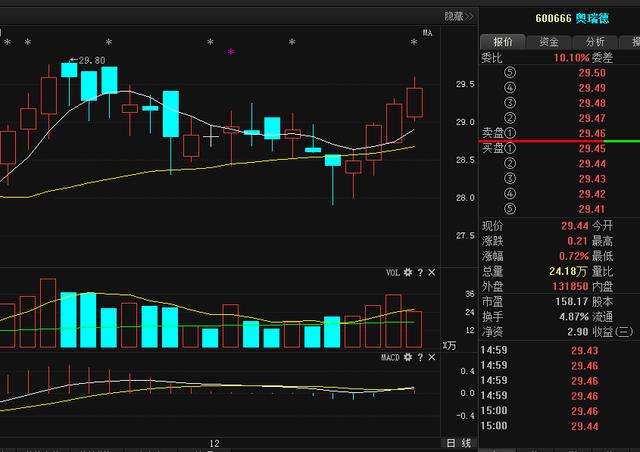This screenshot has height=452, width=640.
Task: Switch to the 报价 tab
Action: (503, 42)
